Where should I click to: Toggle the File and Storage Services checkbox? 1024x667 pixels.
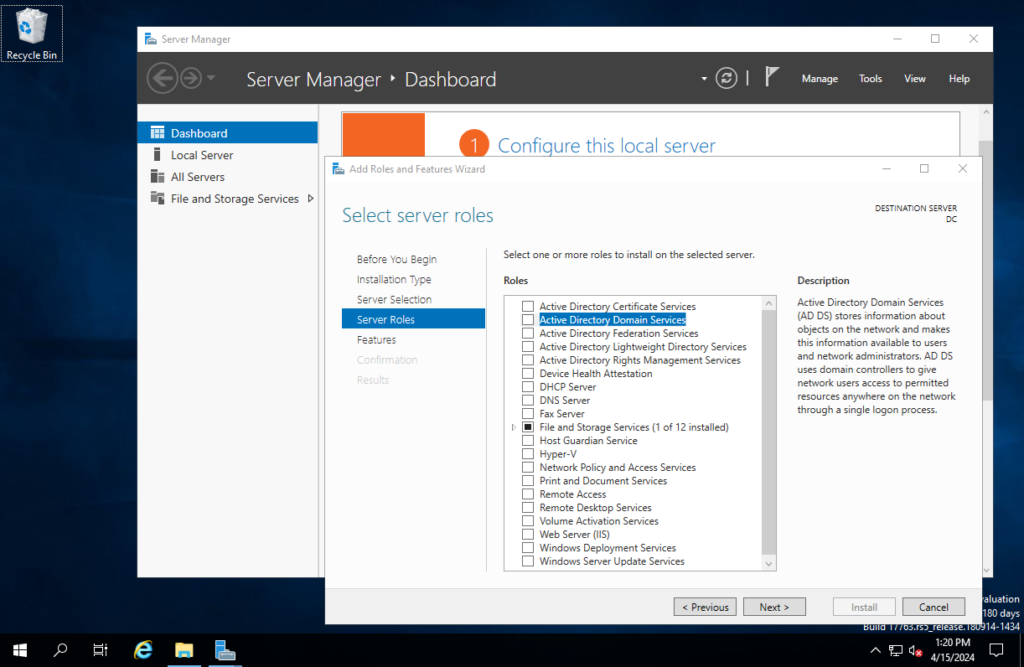pyautogui.click(x=528, y=427)
